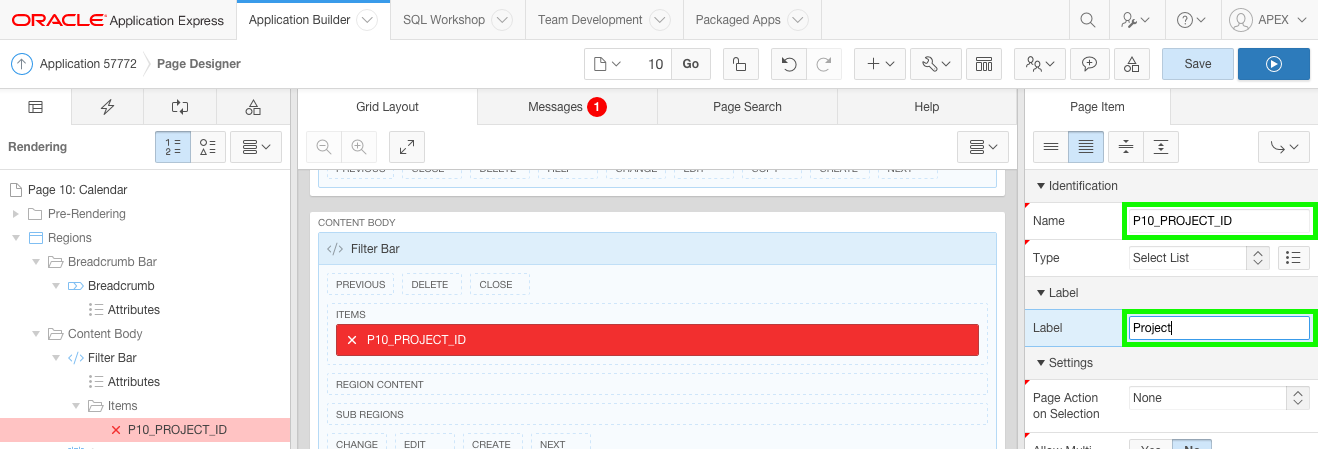
Task: Switch to Page Shared Components tab icon
Action: tap(252, 107)
